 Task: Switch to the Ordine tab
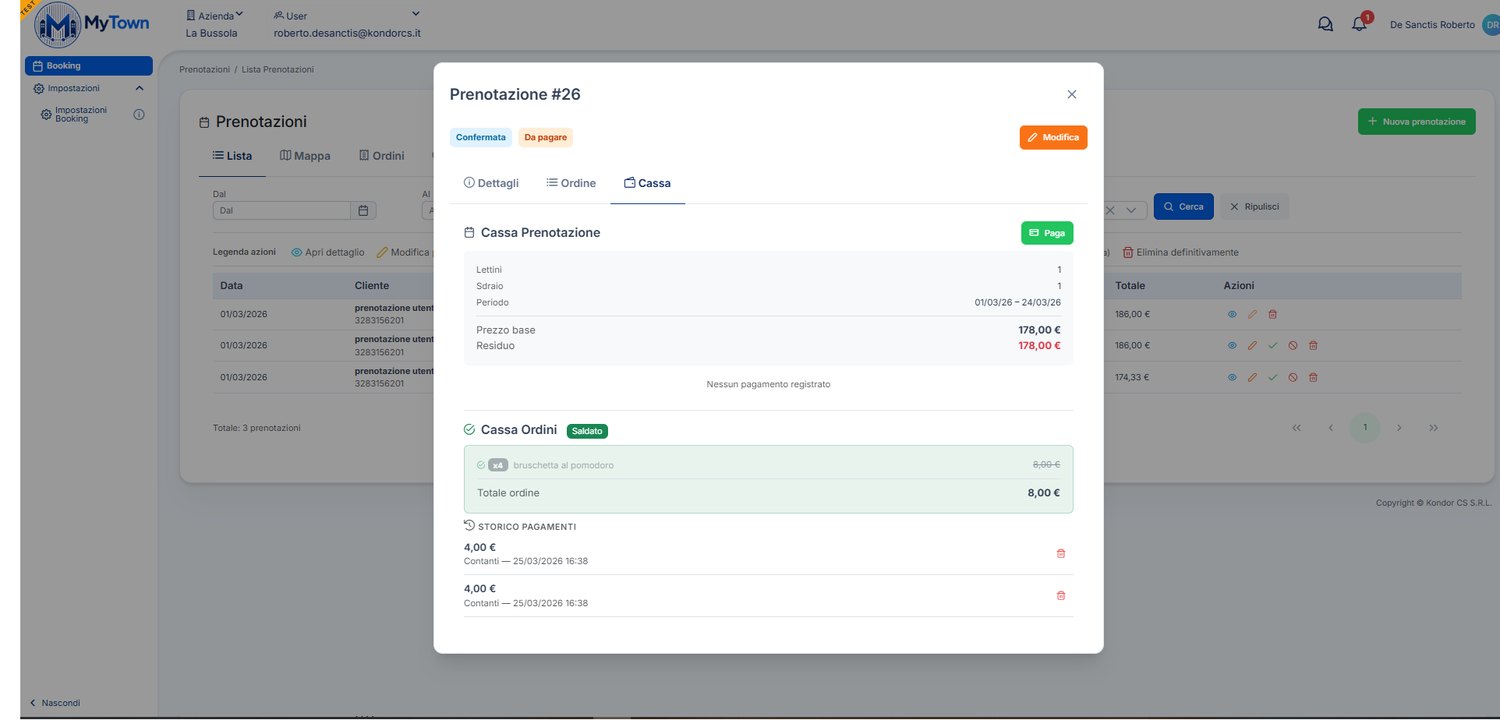point(571,183)
